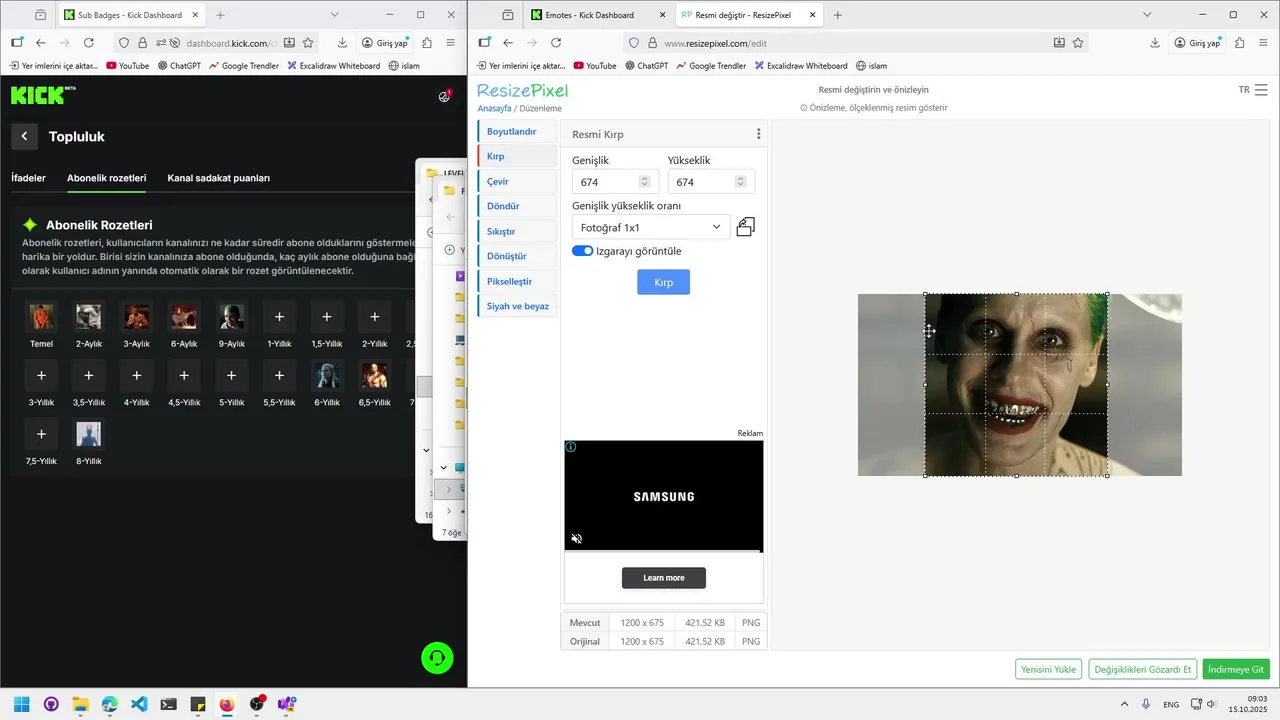1280x720 pixels.
Task: Select Çevir in ResizePixel sidebar
Action: (x=517, y=181)
